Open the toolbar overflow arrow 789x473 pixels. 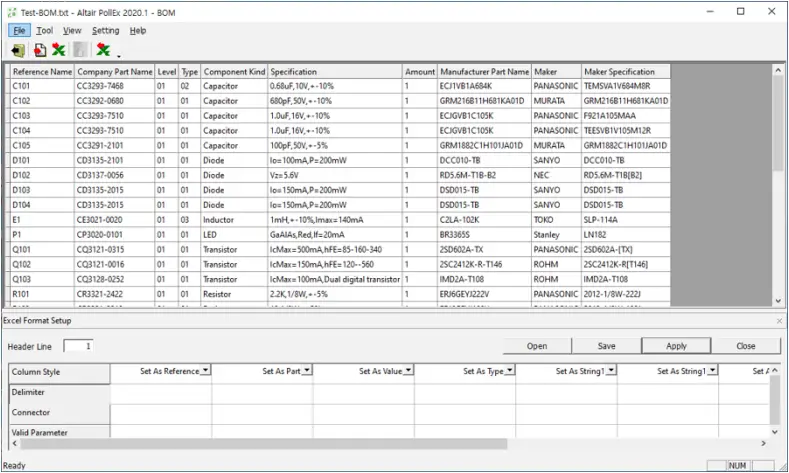[119, 55]
